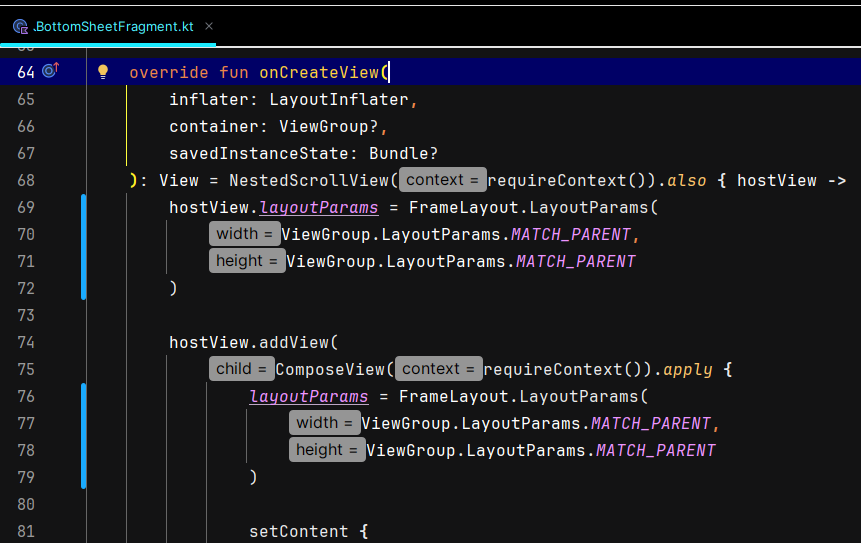Click the 'also' call on line 68
This screenshot has height=543, width=861.
[x=686, y=180]
